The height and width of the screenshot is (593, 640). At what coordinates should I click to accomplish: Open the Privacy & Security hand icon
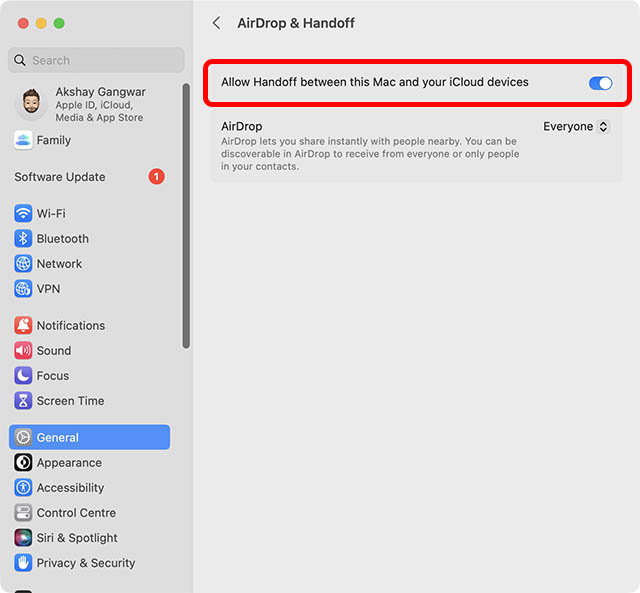click(x=23, y=563)
